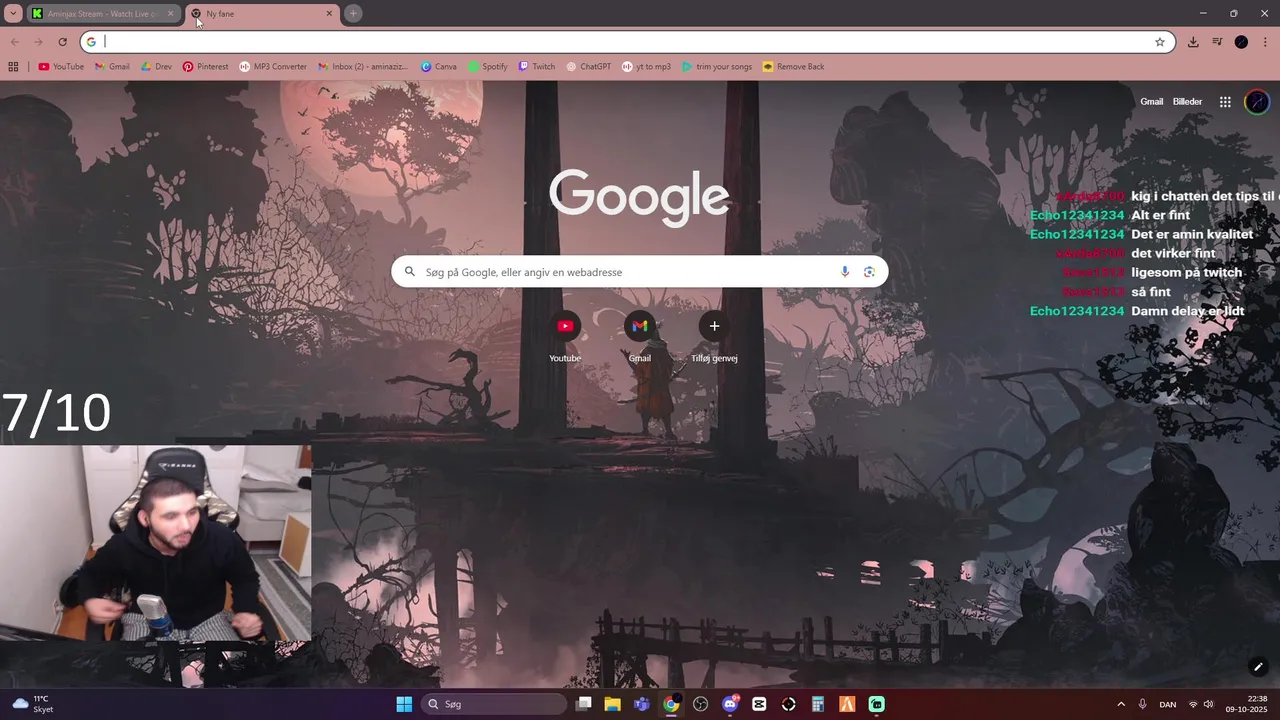Open Microsoft Teams from the taskbar

coord(641,704)
